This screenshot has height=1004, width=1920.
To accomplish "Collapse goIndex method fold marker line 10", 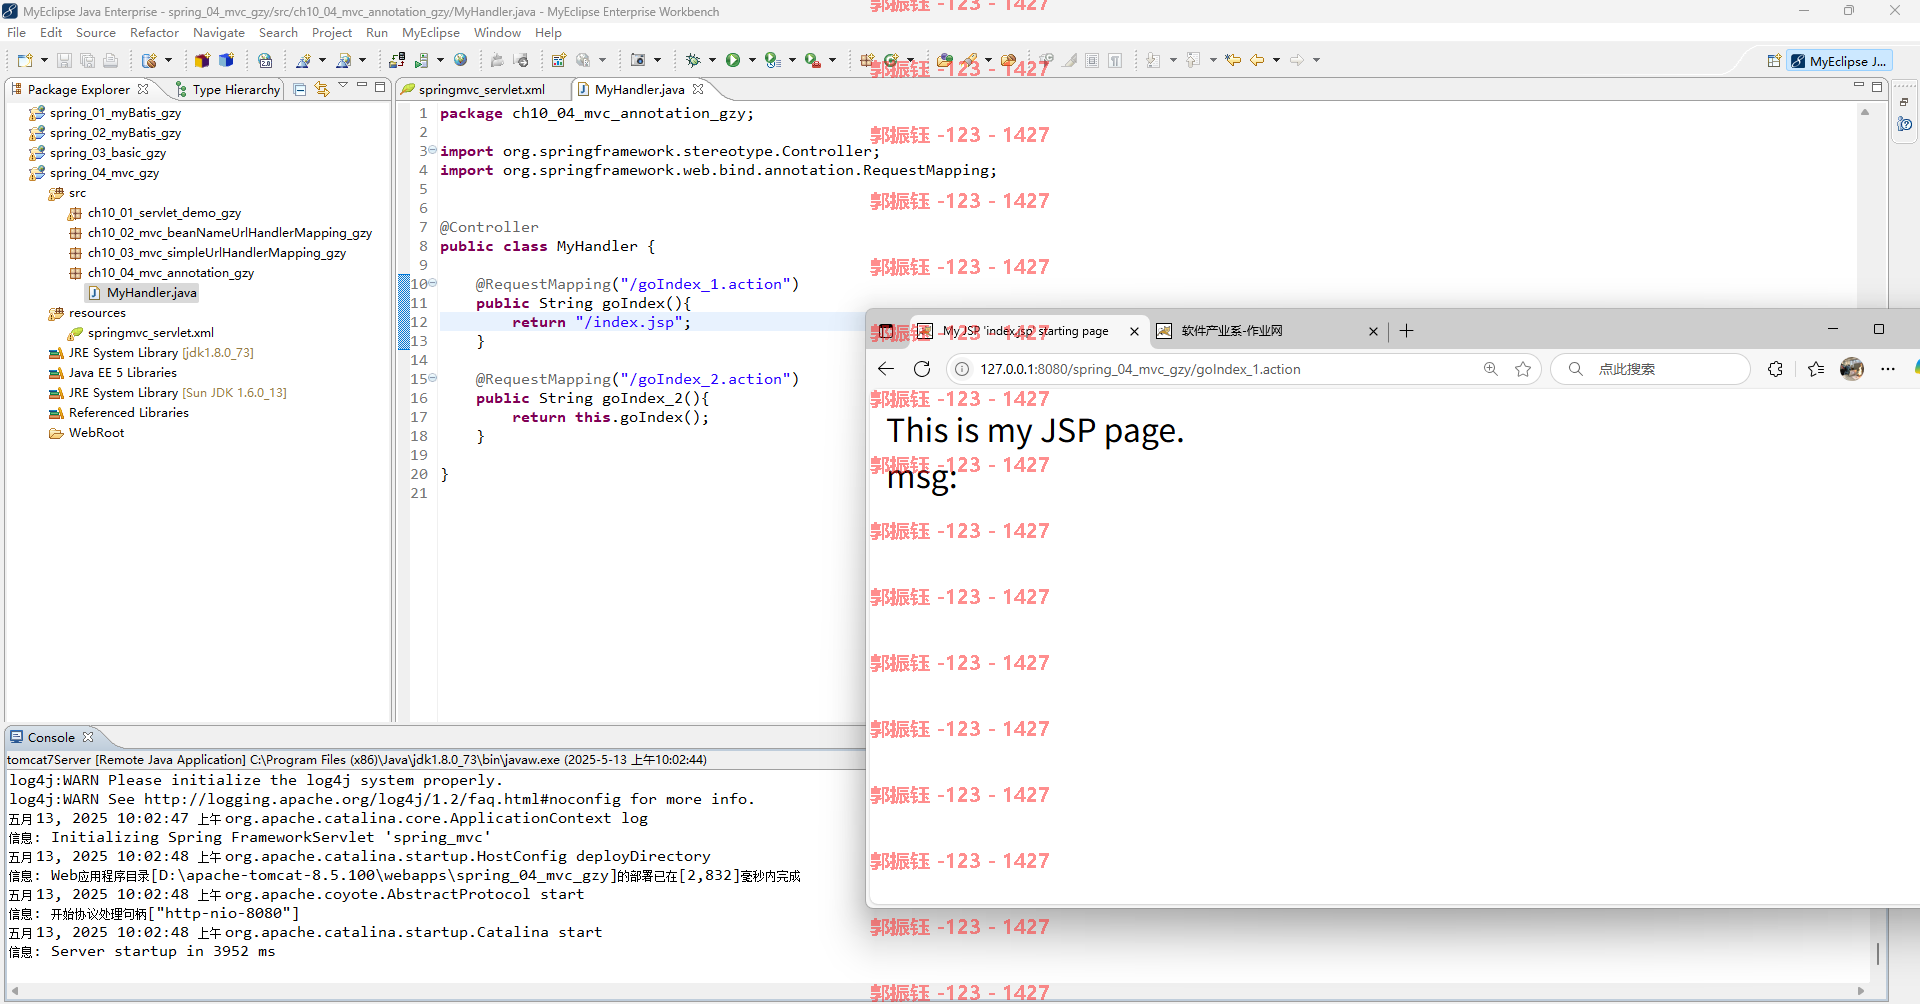I will tap(433, 283).
